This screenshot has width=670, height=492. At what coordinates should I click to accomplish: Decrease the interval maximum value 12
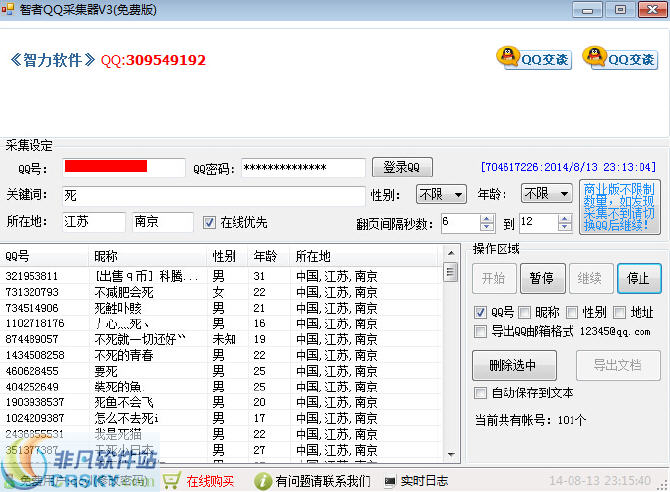[565, 227]
